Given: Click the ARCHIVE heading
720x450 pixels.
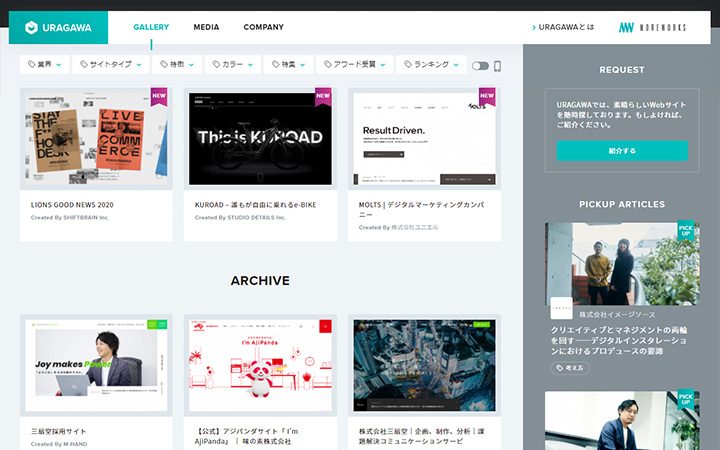Looking at the screenshot, I should pyautogui.click(x=260, y=281).
